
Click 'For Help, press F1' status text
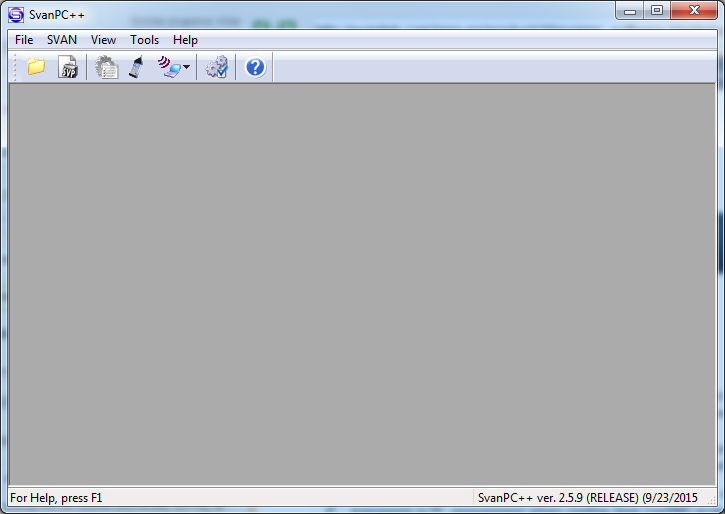[56, 498]
